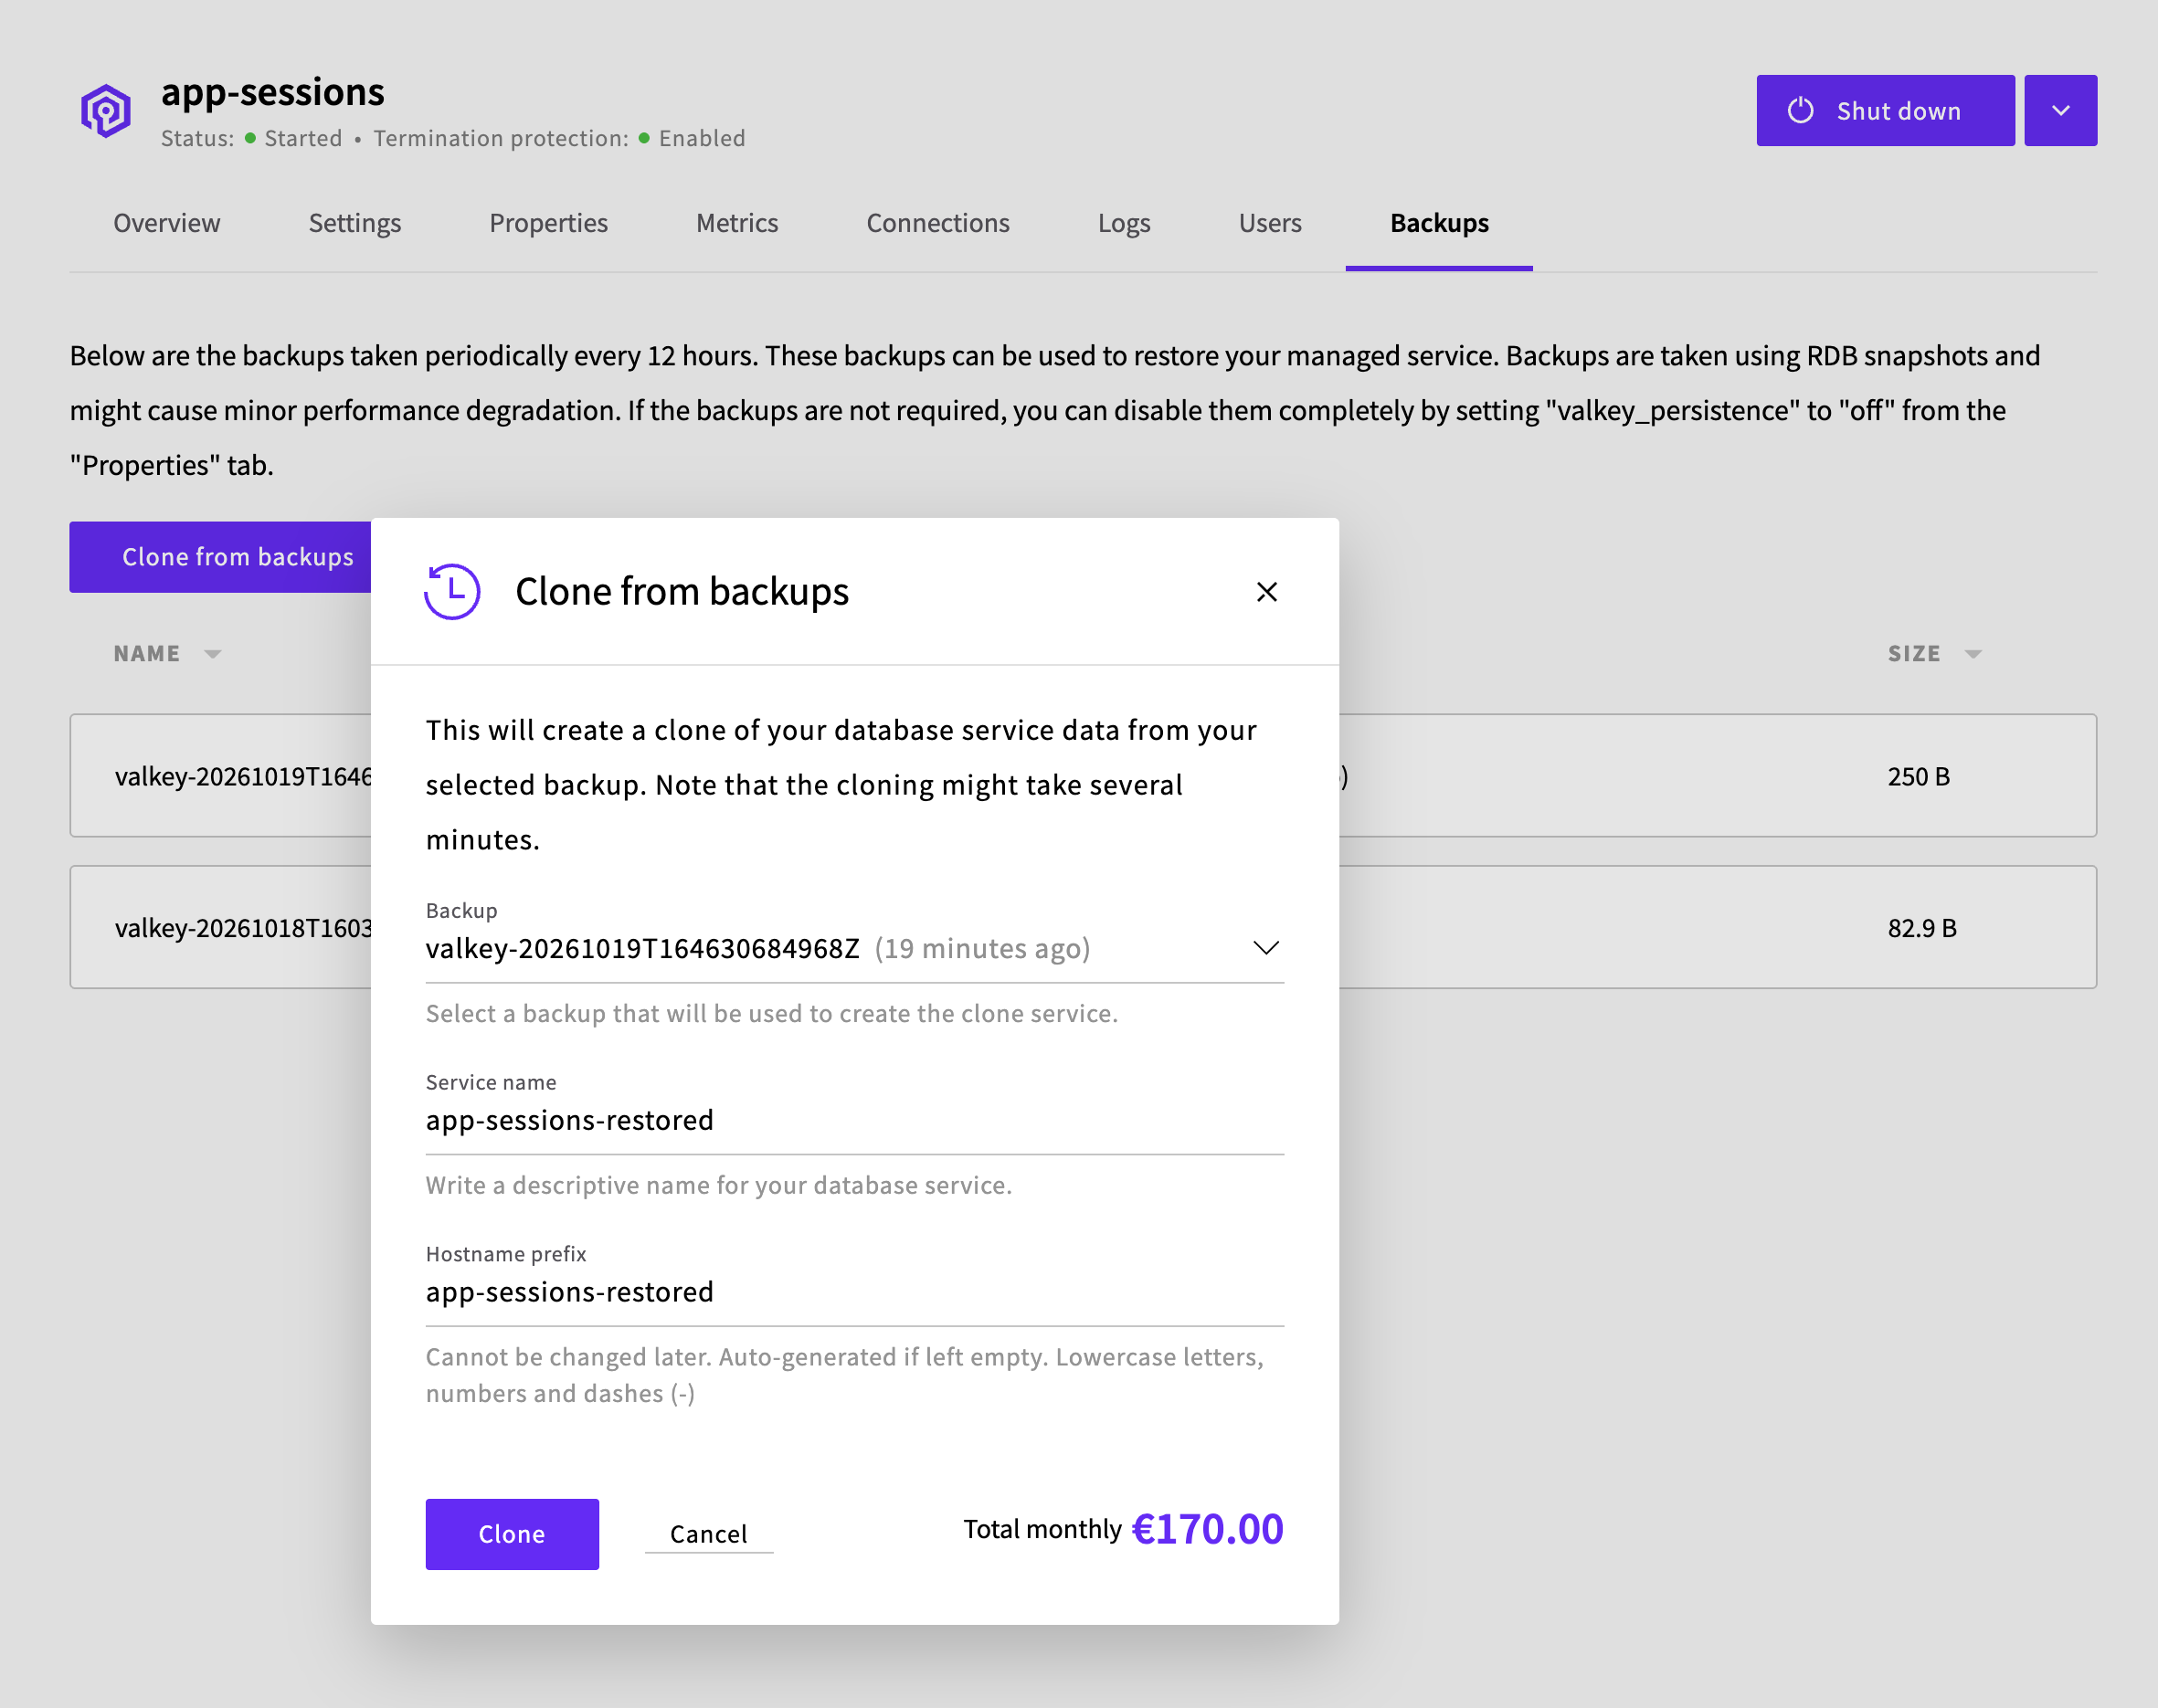
Task: Open the dropdown next to Shut down
Action: click(x=2060, y=110)
